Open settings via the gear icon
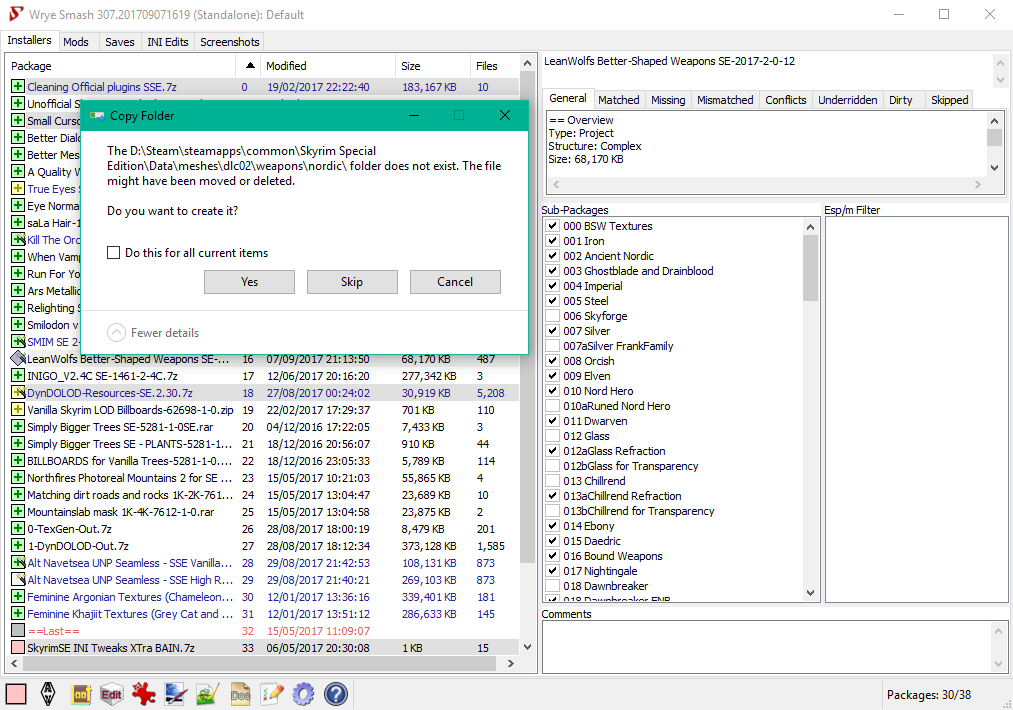 [304, 694]
